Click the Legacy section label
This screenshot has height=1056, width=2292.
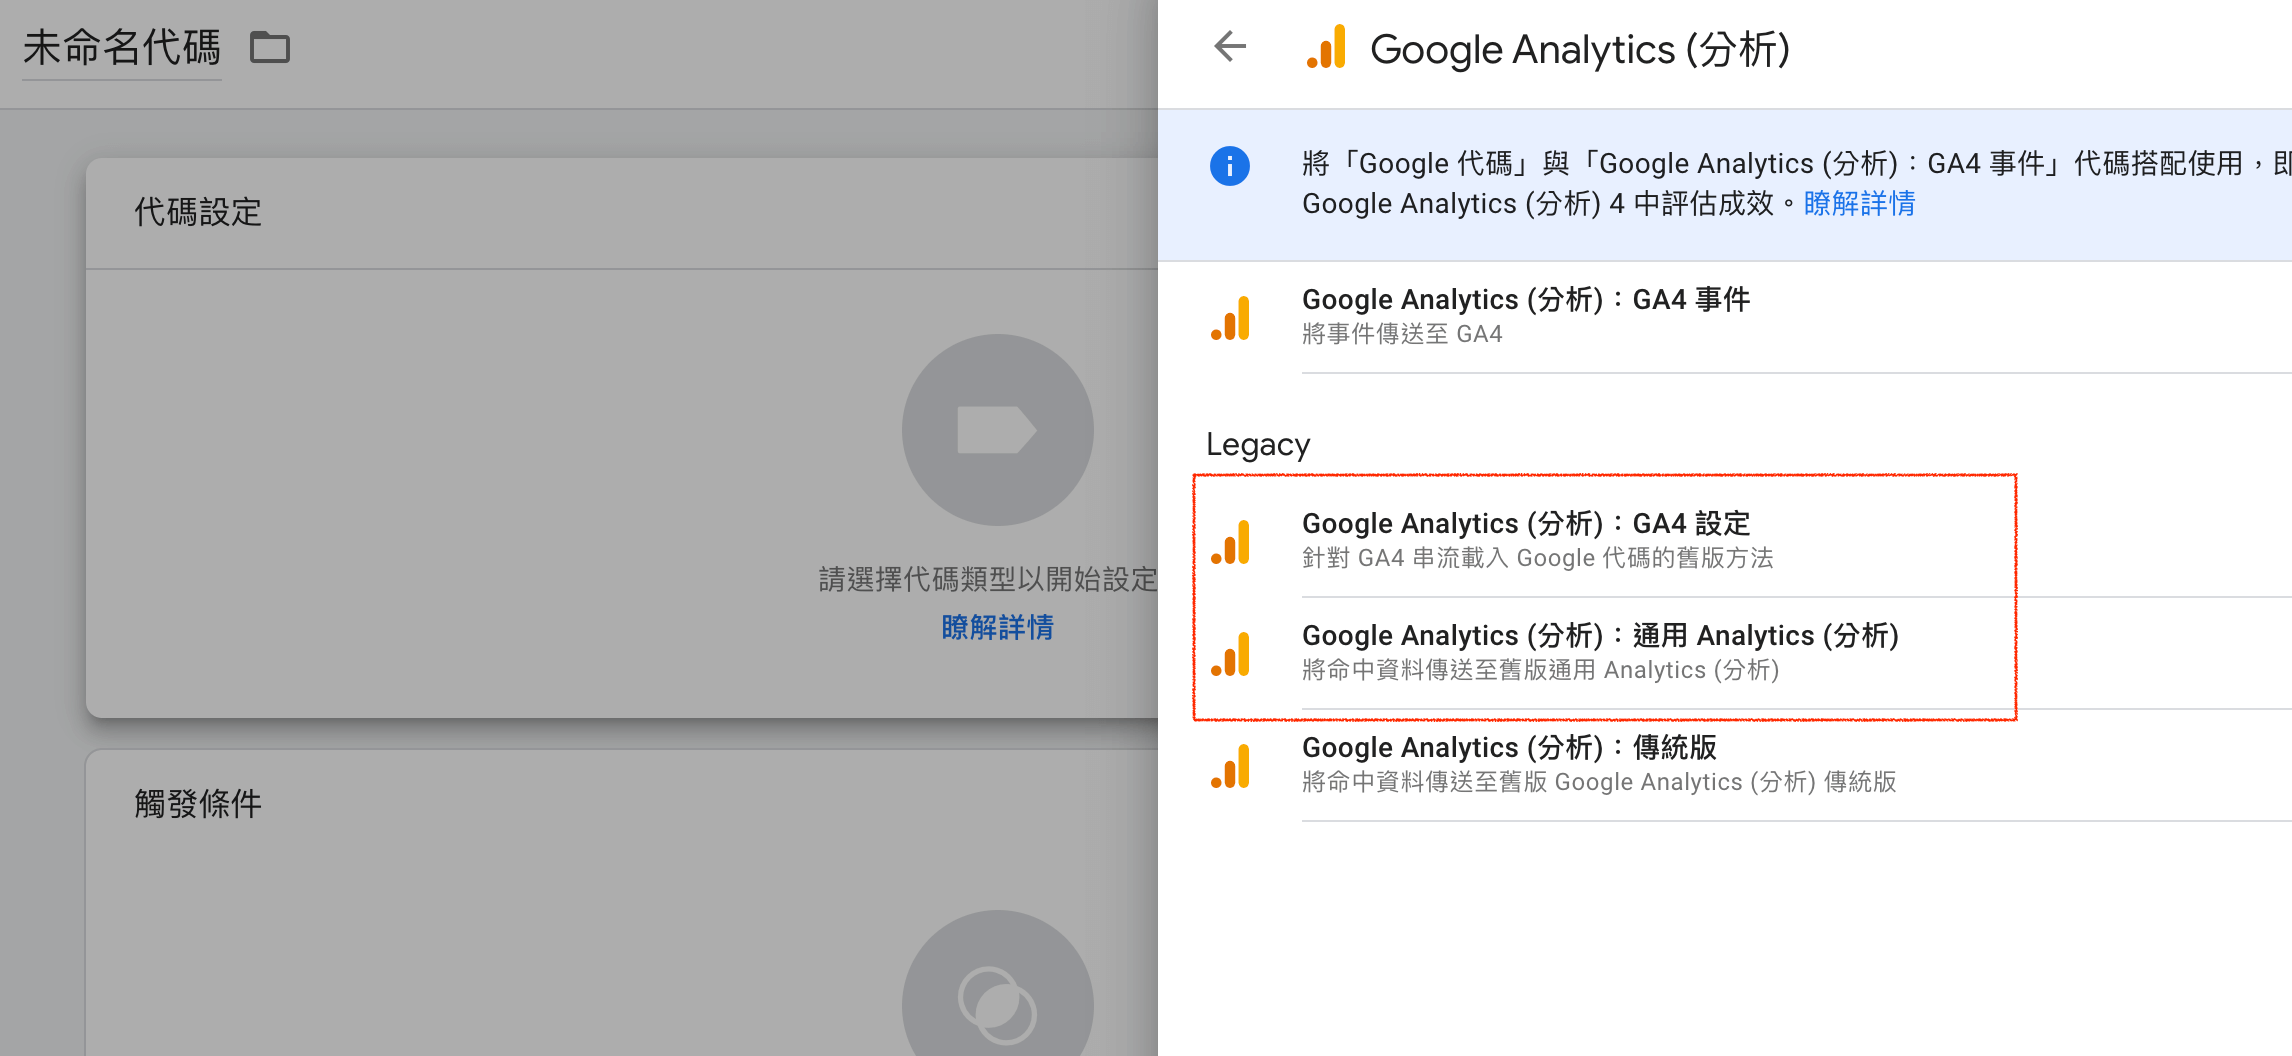(1258, 444)
